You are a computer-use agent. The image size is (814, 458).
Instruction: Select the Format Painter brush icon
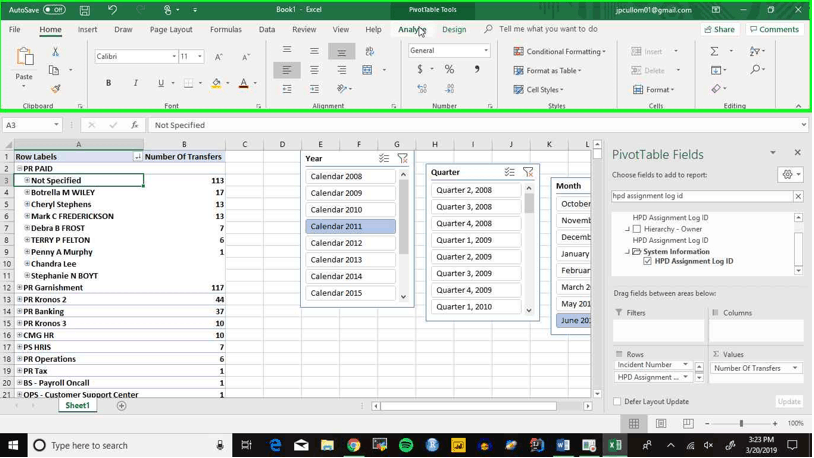[x=55, y=89]
